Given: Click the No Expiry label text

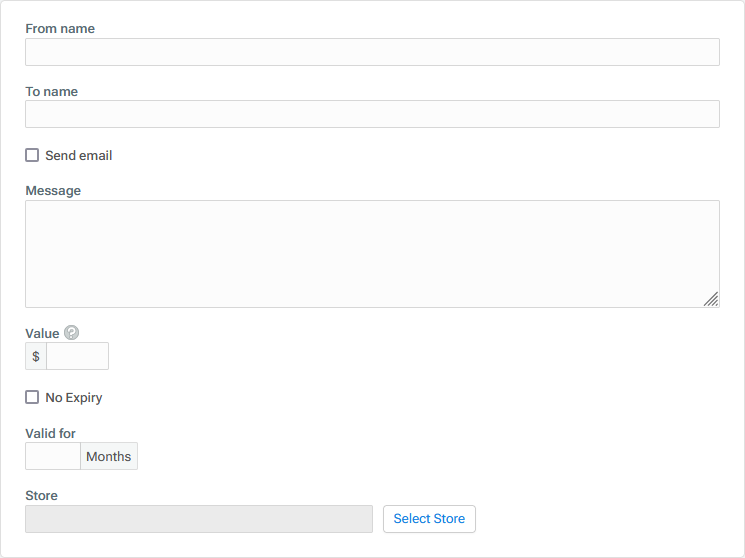Looking at the screenshot, I should [x=74, y=398].
